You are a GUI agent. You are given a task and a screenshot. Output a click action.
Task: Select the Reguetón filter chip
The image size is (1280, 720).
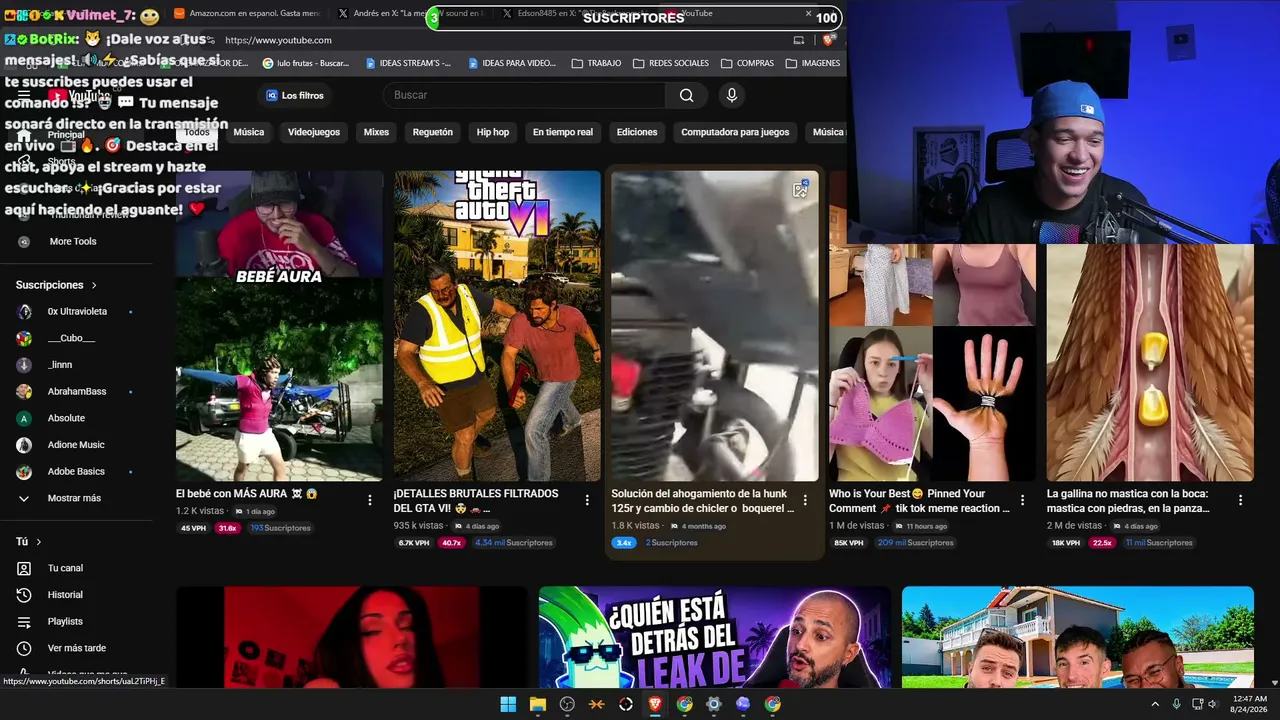tap(433, 132)
